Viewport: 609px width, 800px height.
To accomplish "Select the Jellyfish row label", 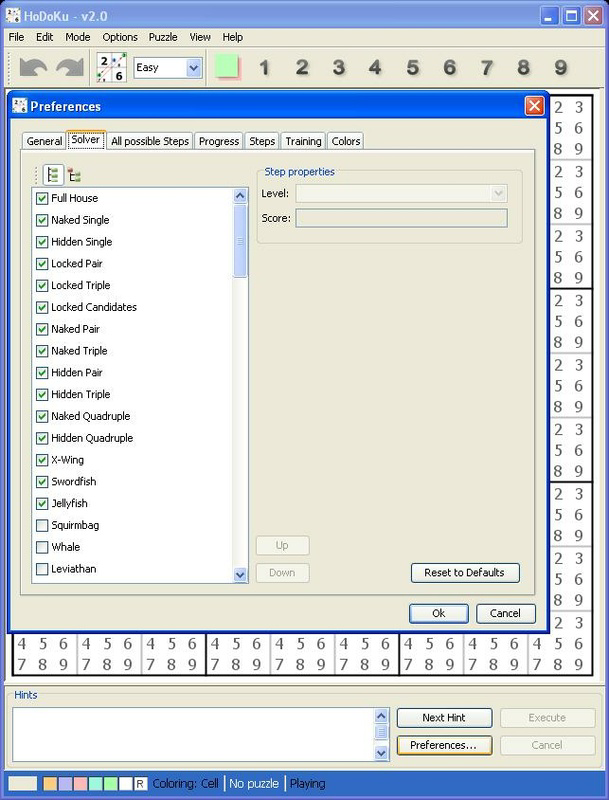I will [x=69, y=504].
